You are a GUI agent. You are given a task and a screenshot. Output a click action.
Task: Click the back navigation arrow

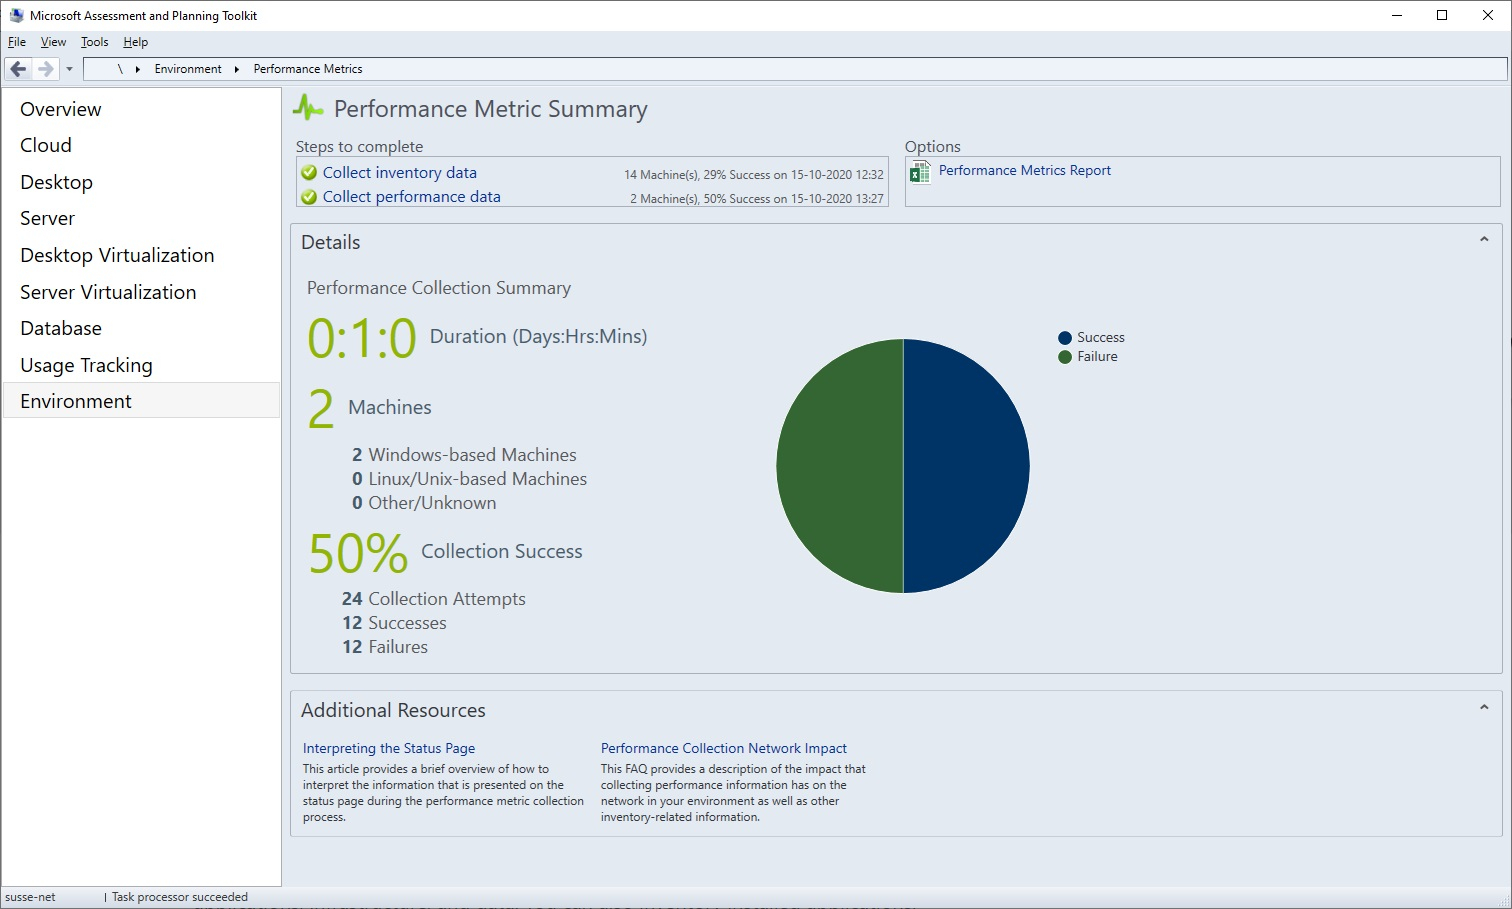(17, 68)
